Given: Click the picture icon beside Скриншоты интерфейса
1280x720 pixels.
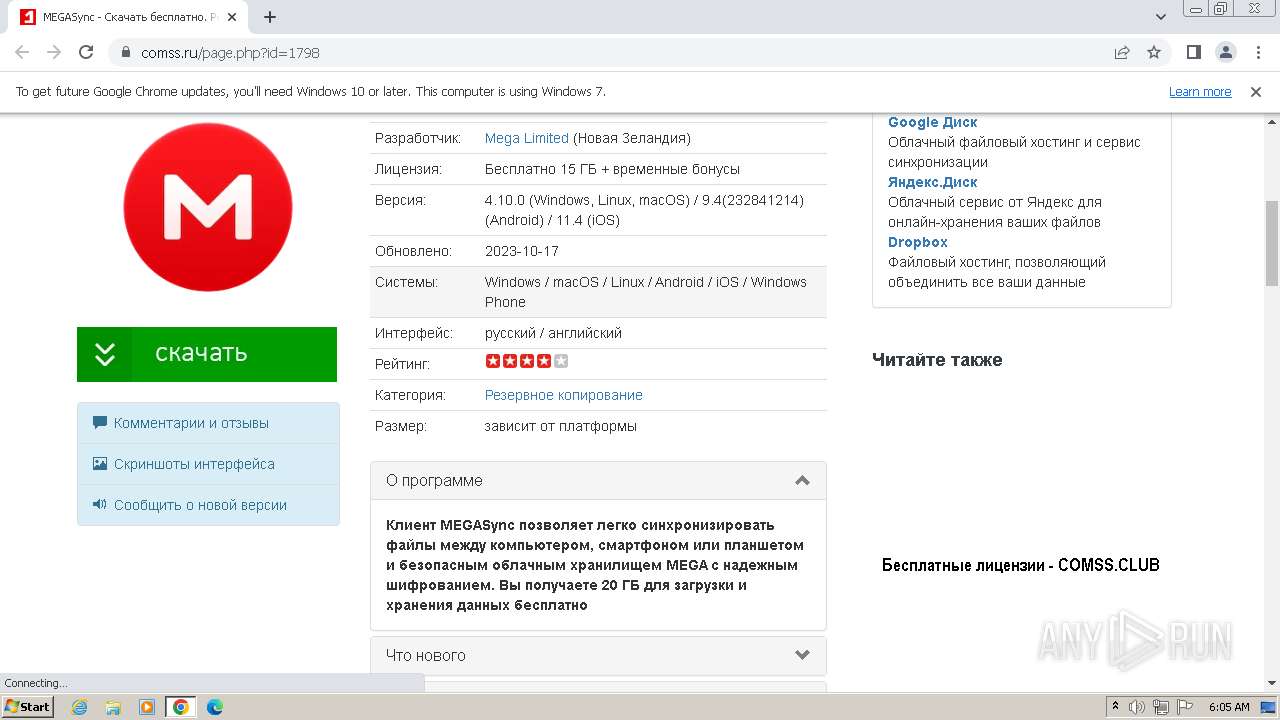Looking at the screenshot, I should (x=99, y=464).
